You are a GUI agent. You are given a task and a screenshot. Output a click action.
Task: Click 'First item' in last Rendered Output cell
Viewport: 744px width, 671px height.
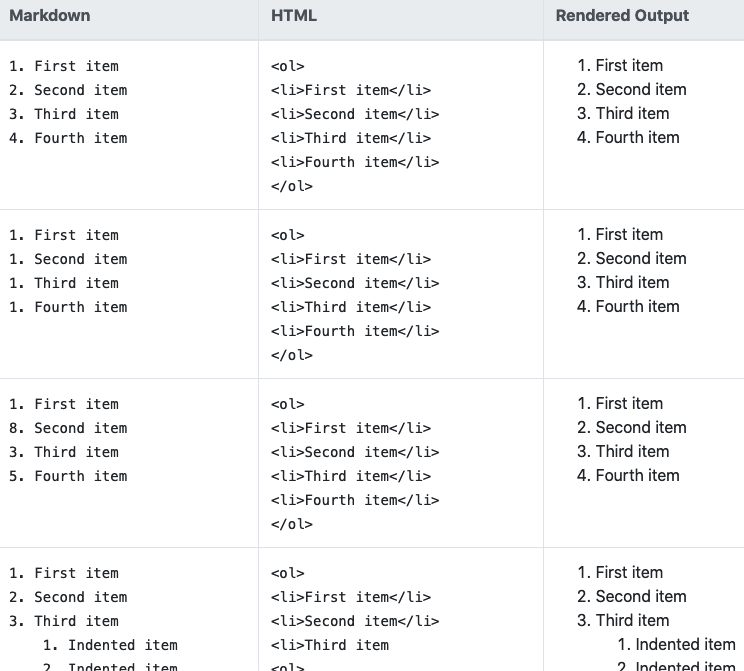629,572
